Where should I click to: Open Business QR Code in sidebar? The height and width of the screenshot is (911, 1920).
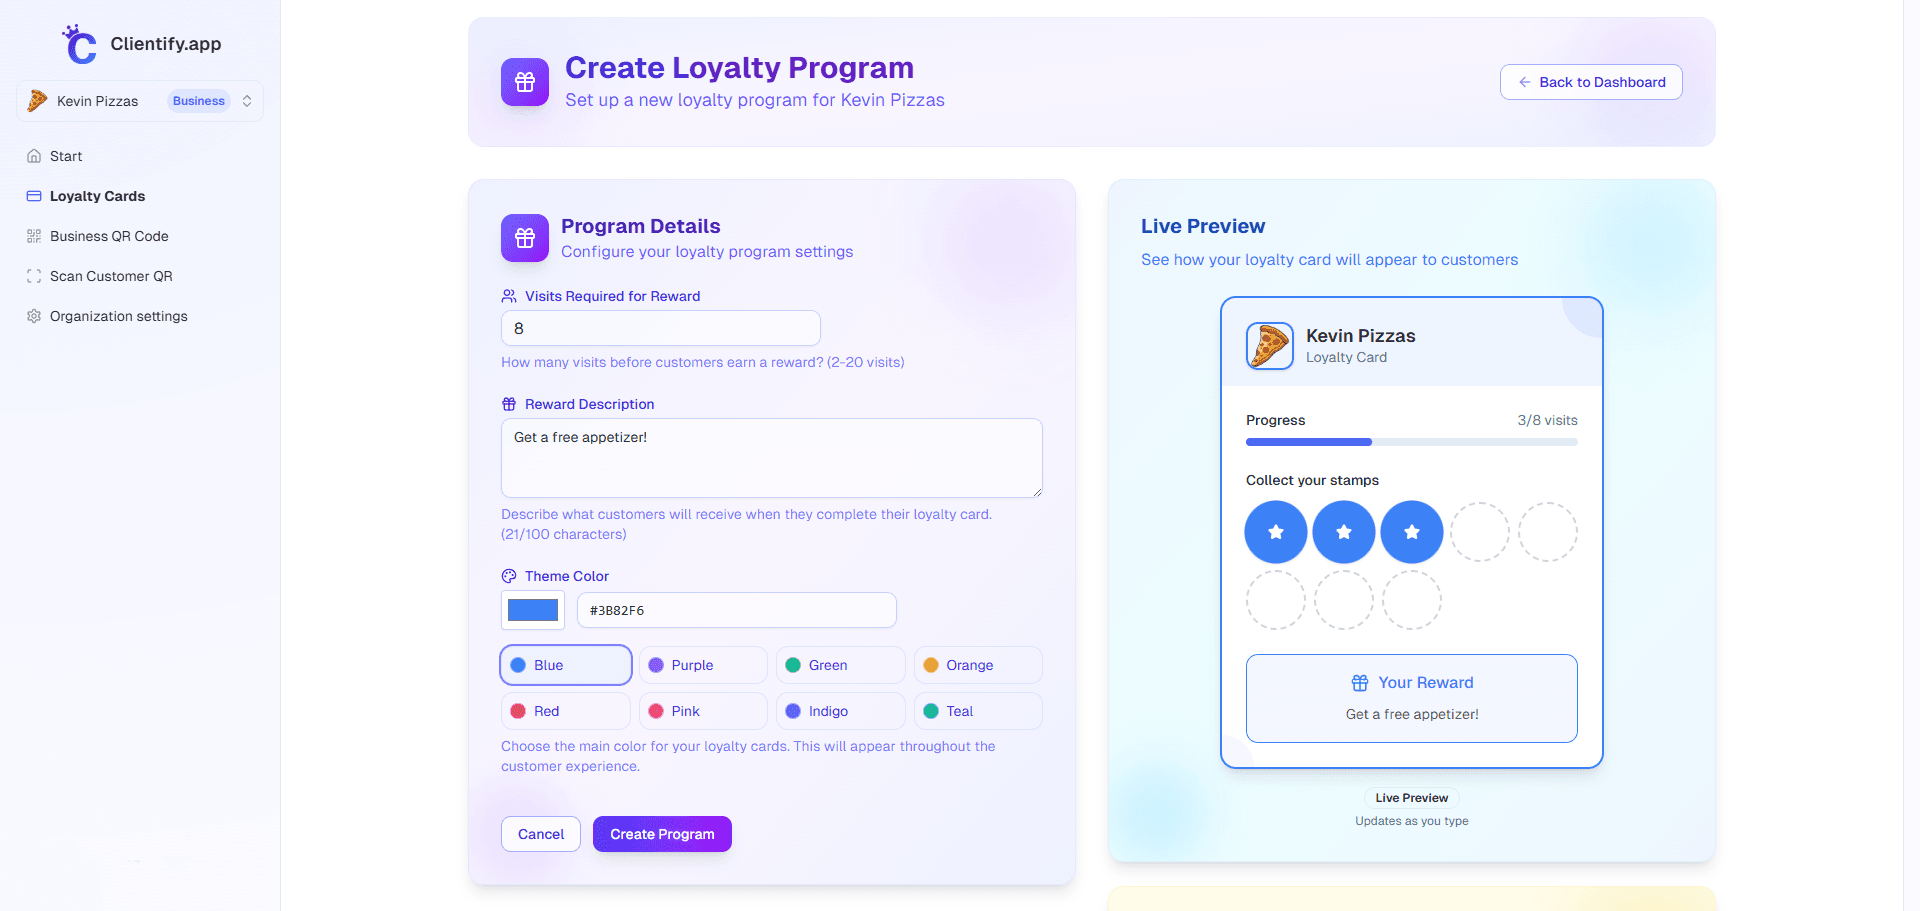[x=109, y=236]
